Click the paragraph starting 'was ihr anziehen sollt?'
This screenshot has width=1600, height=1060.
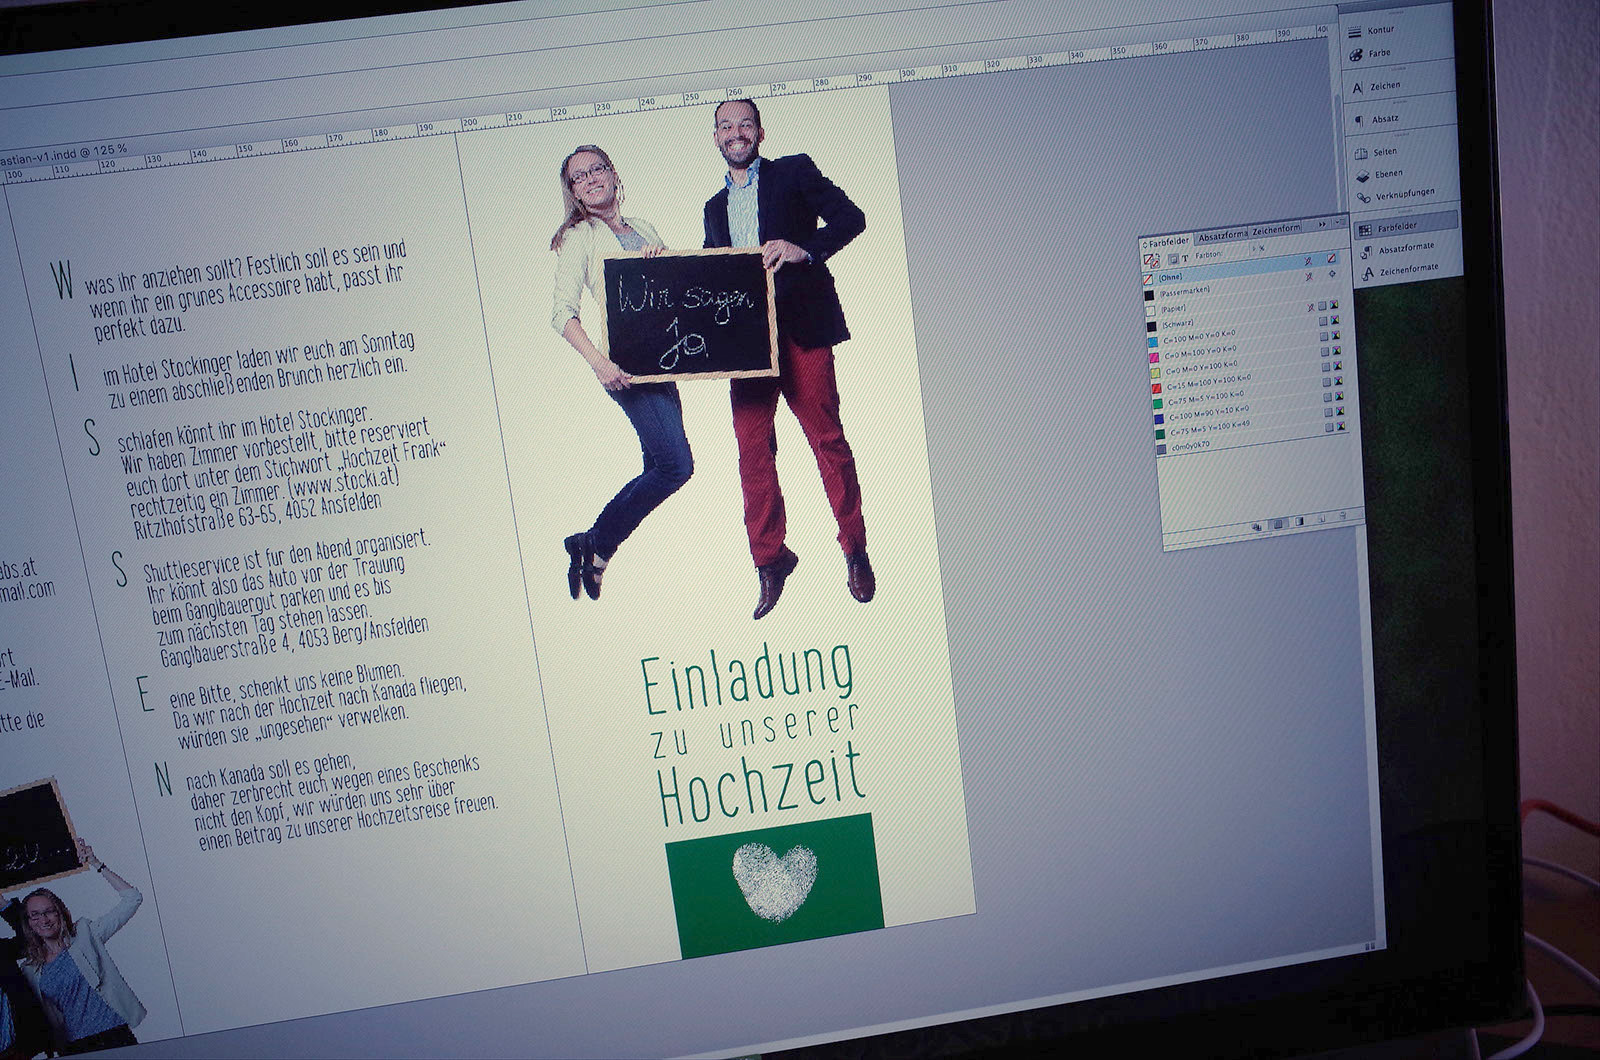coord(246,288)
